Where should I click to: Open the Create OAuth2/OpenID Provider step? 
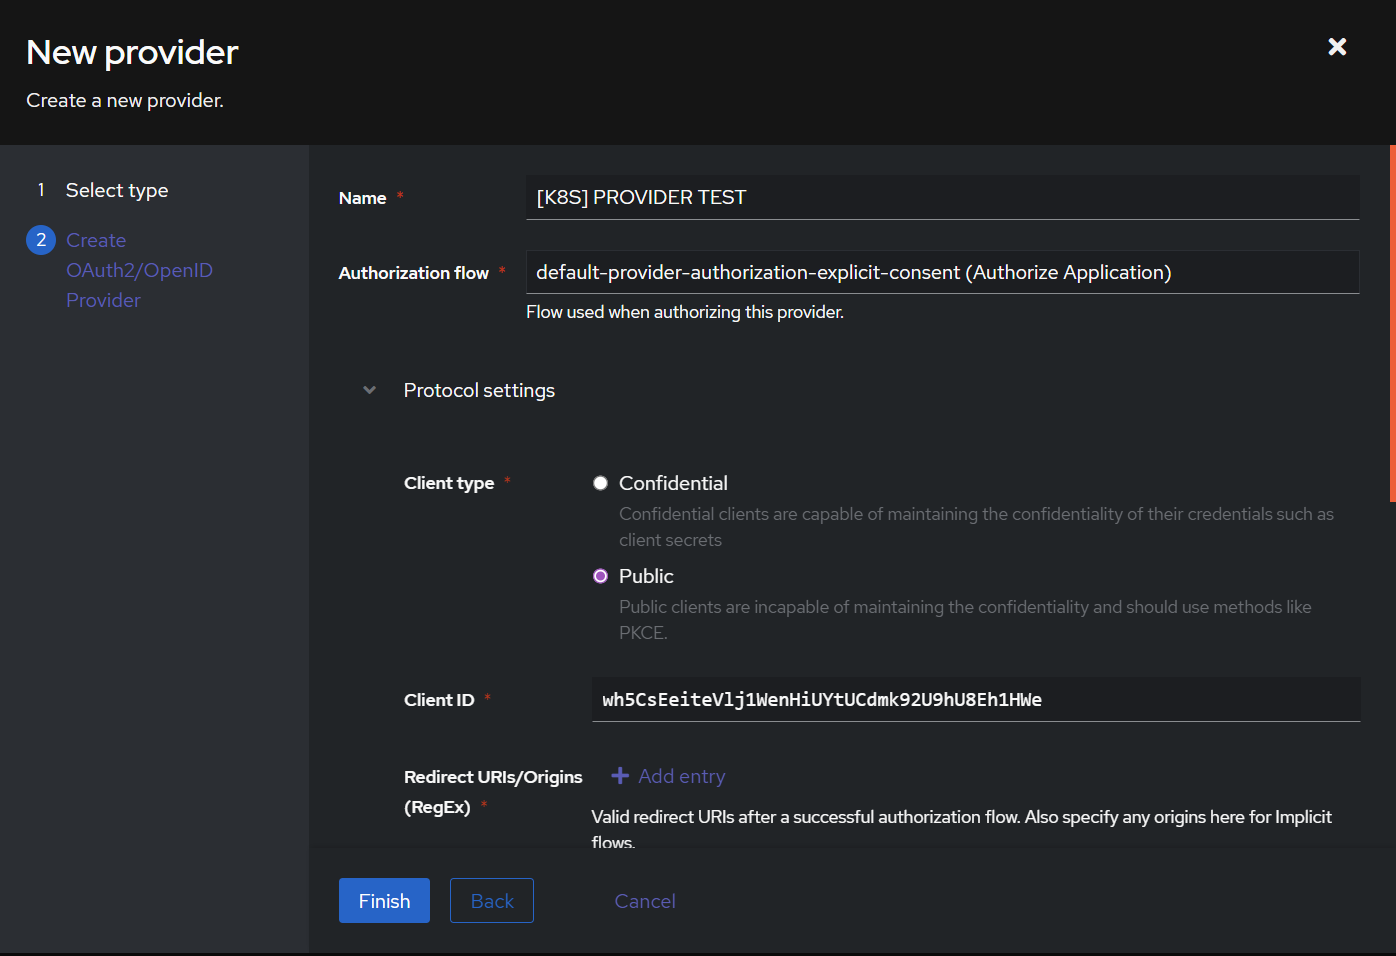(x=139, y=270)
